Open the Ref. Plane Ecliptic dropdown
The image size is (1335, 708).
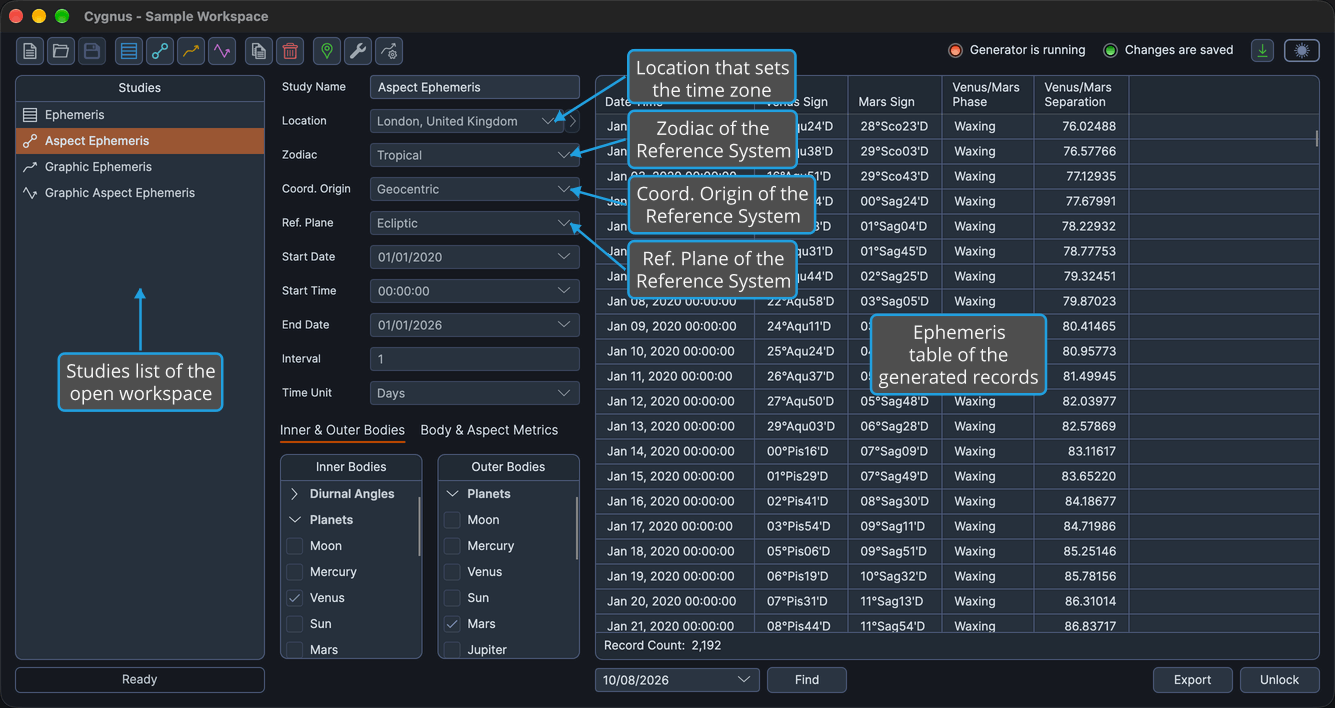[x=474, y=223]
